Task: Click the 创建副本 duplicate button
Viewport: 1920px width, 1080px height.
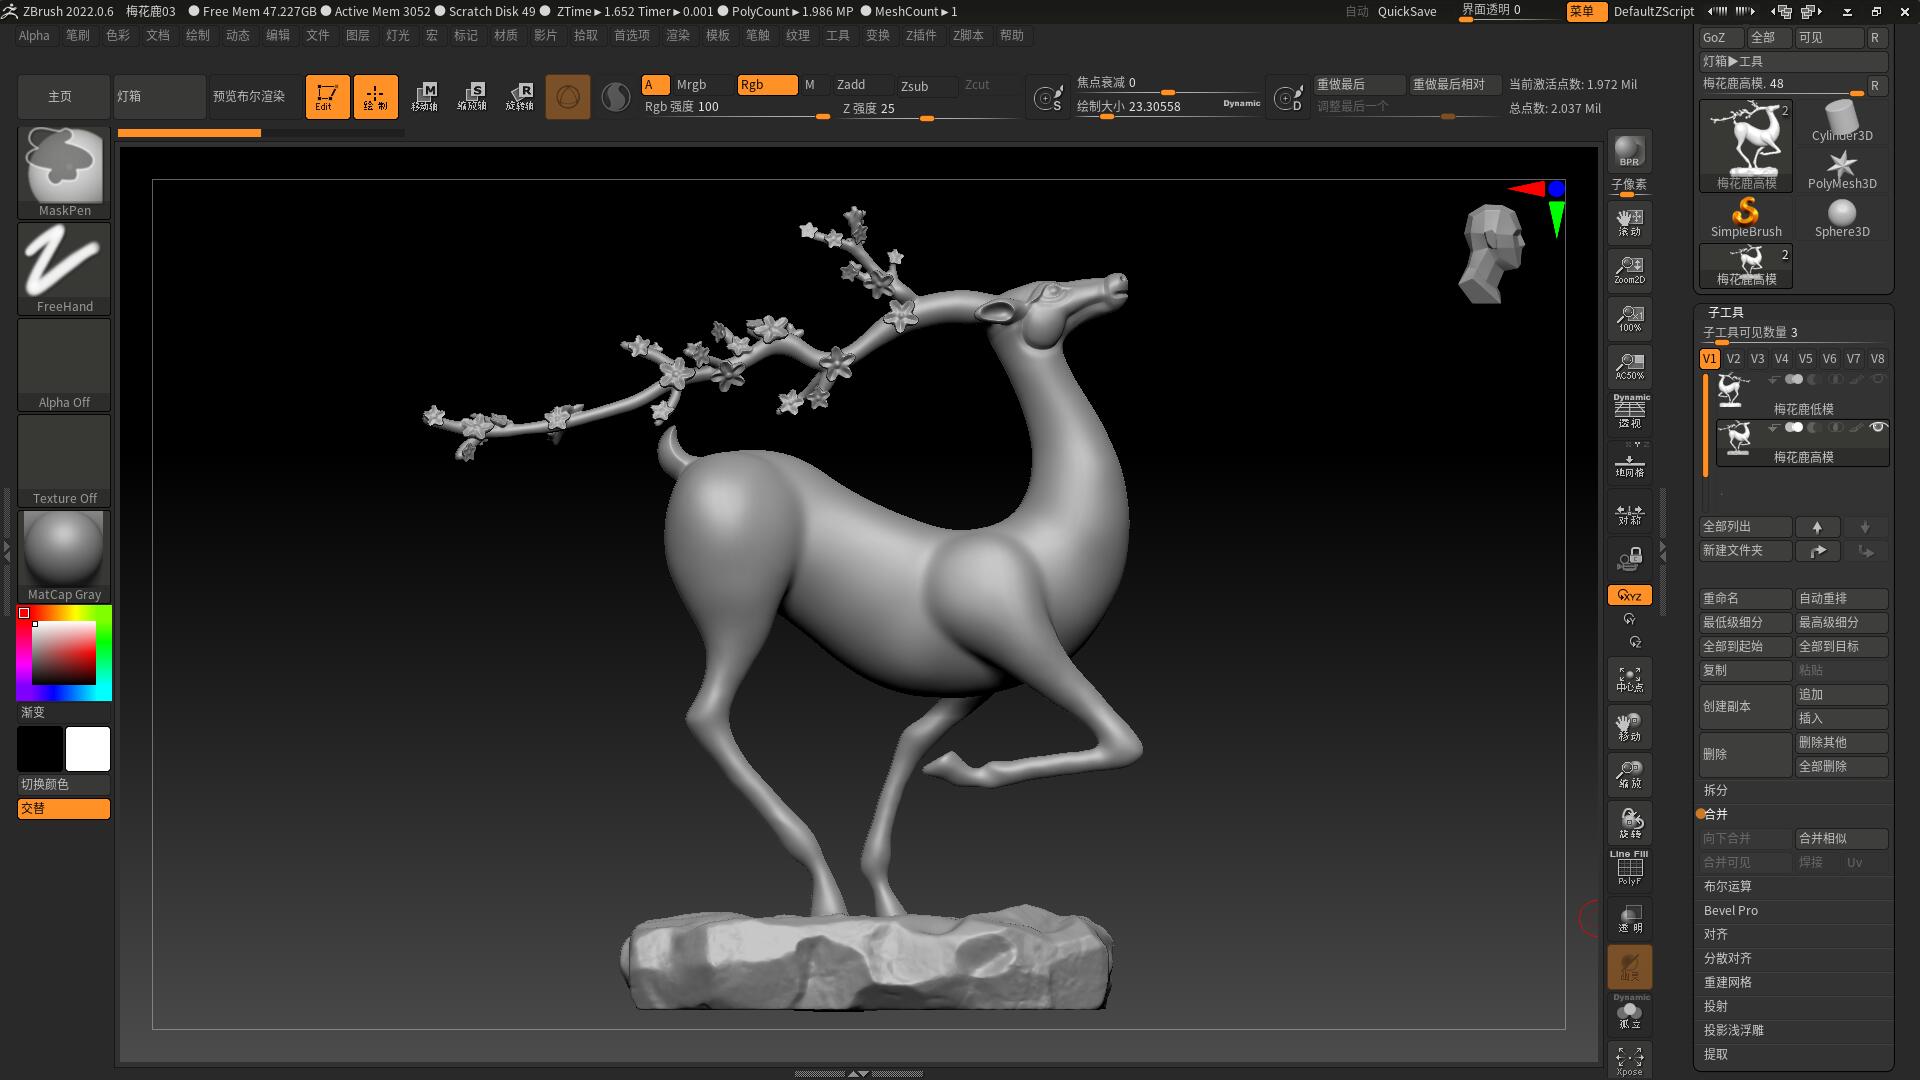Action: pos(1745,707)
